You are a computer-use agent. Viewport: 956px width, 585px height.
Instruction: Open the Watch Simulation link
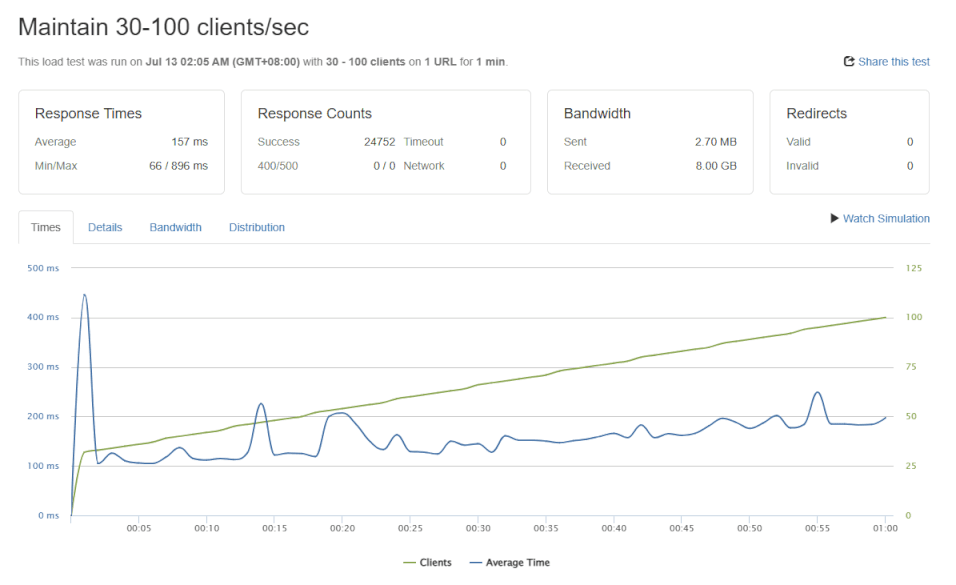point(880,218)
